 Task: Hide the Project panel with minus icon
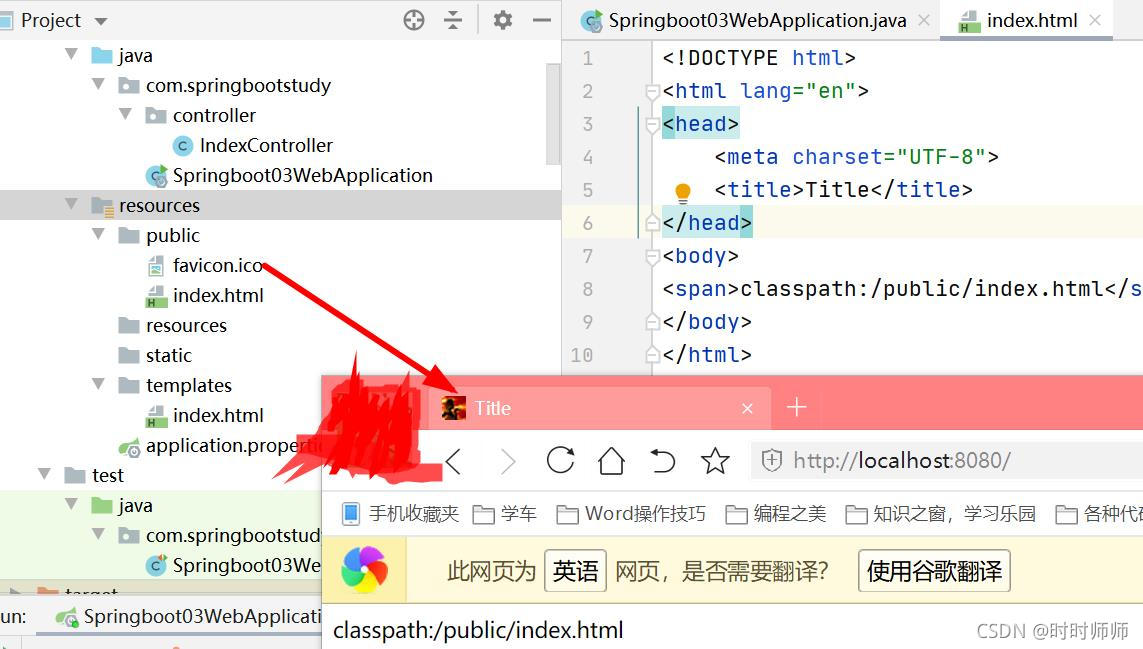click(x=542, y=20)
